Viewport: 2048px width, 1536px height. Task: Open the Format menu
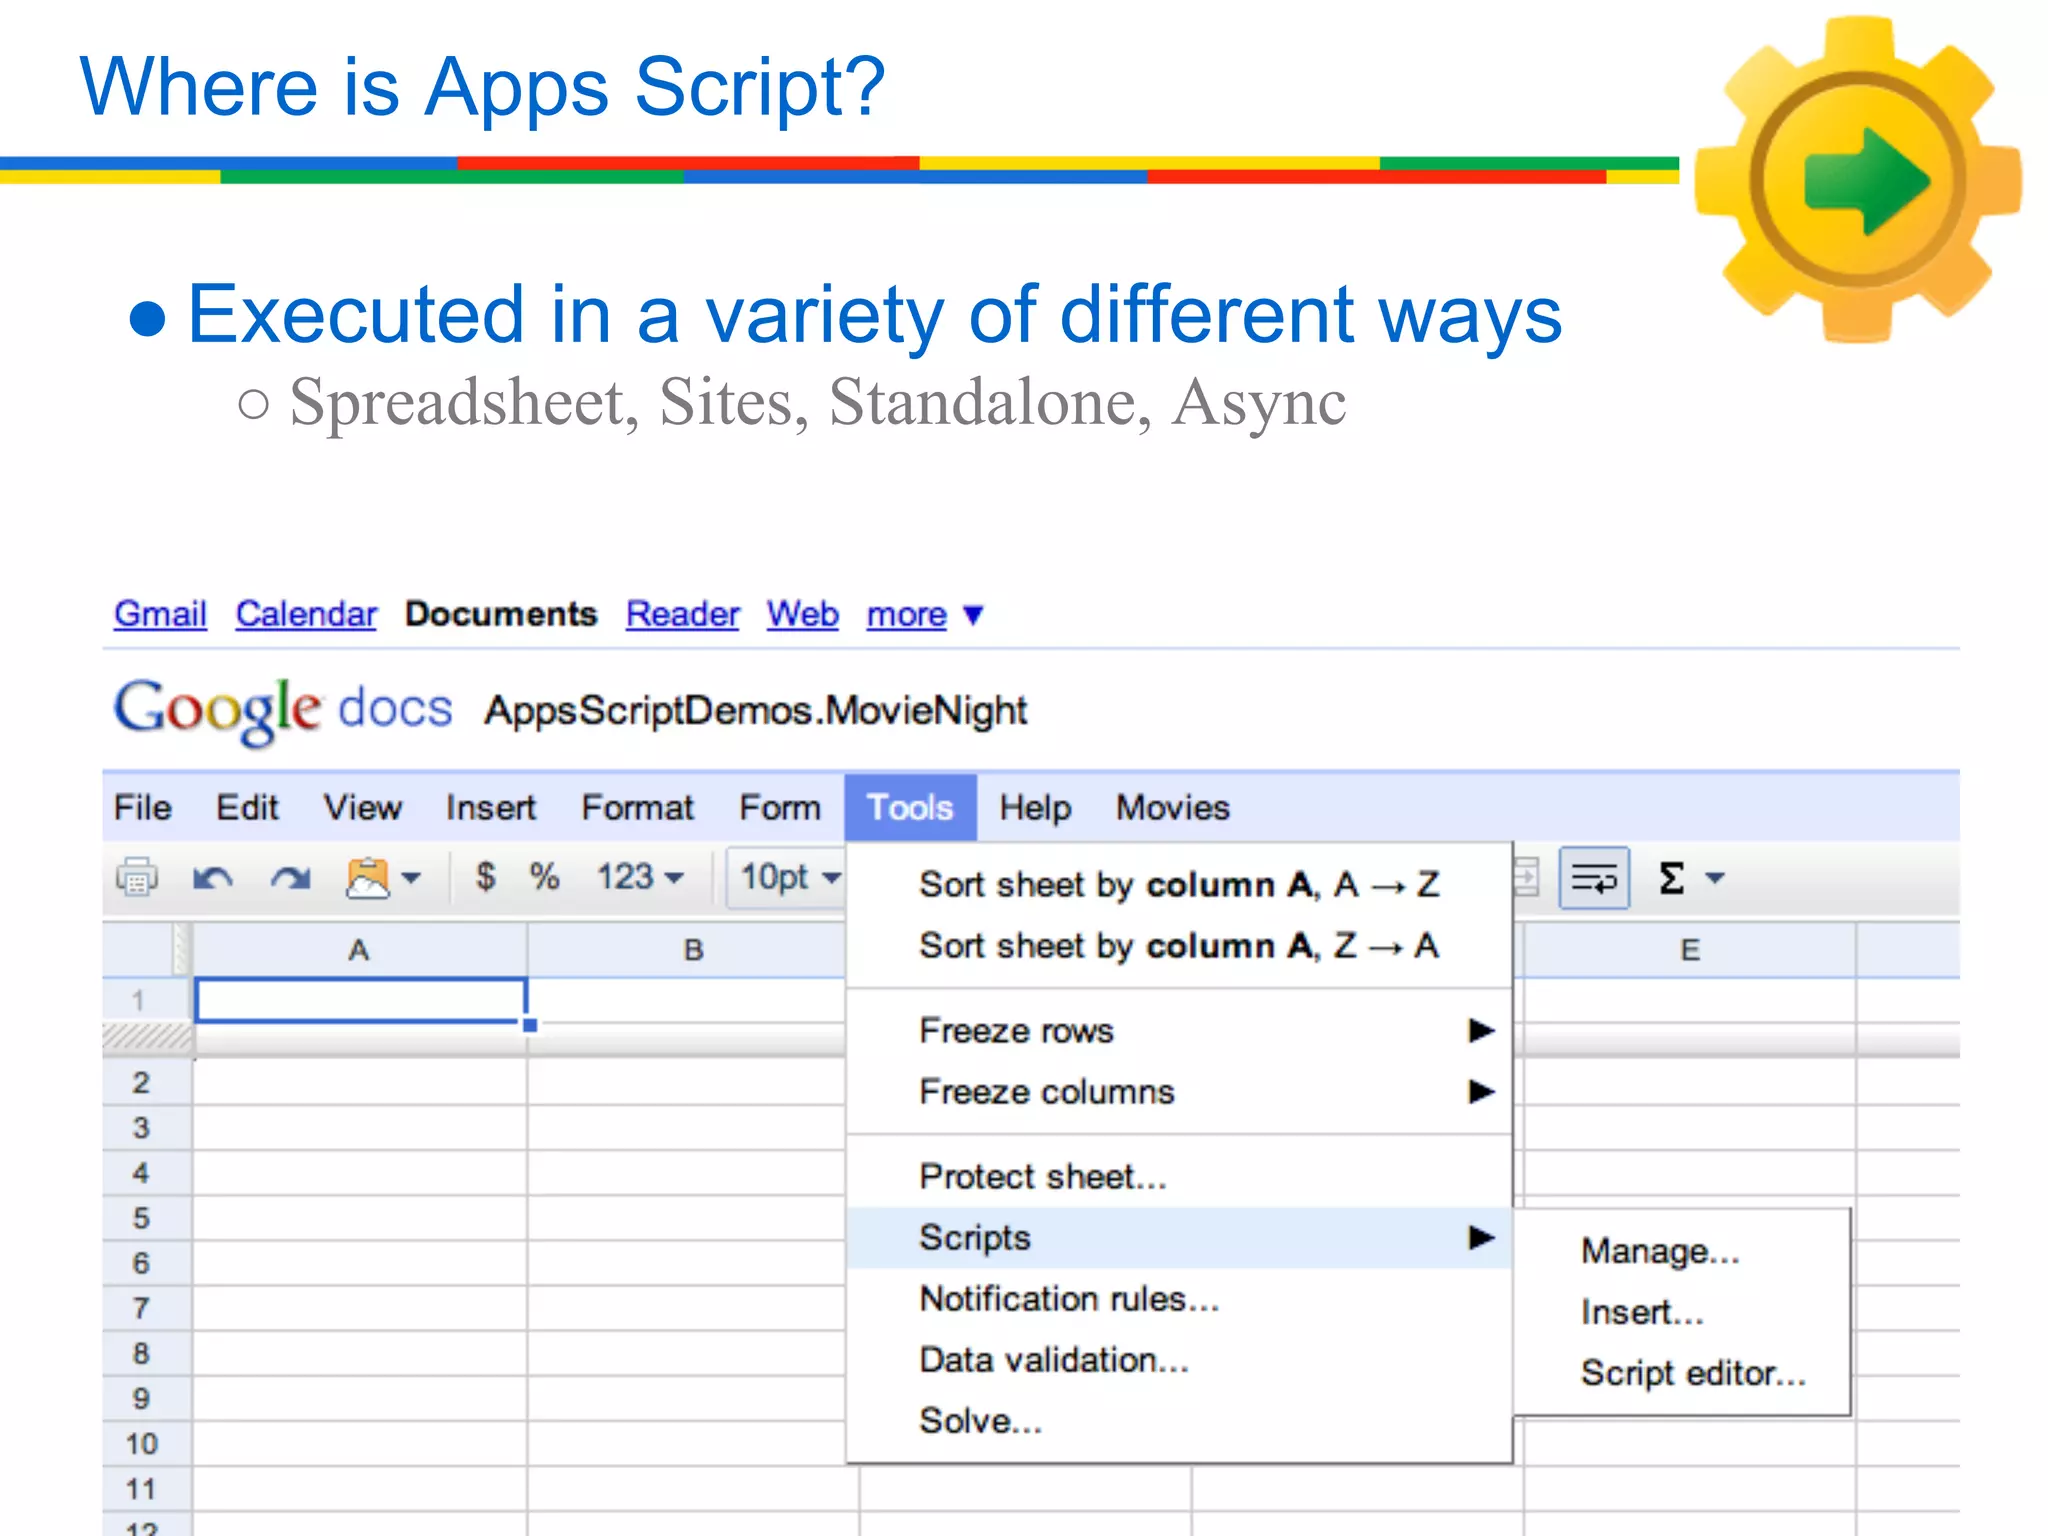tap(637, 807)
